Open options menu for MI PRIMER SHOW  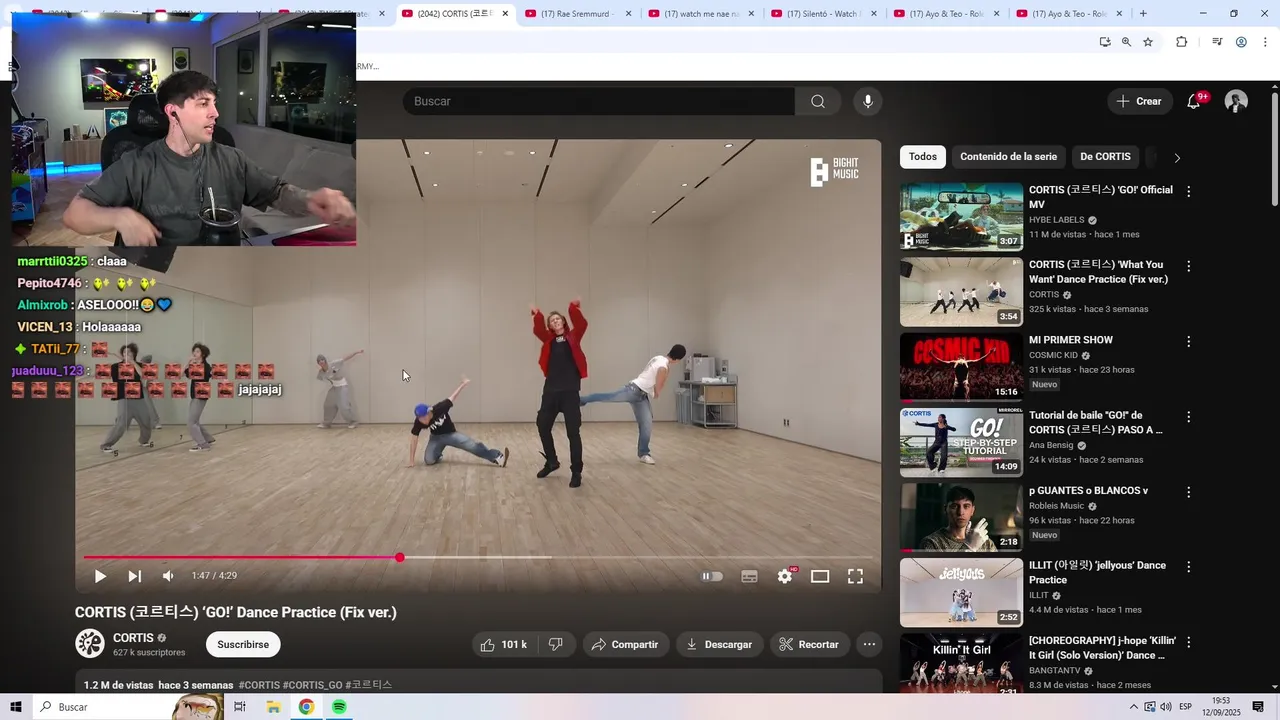coord(1189,341)
